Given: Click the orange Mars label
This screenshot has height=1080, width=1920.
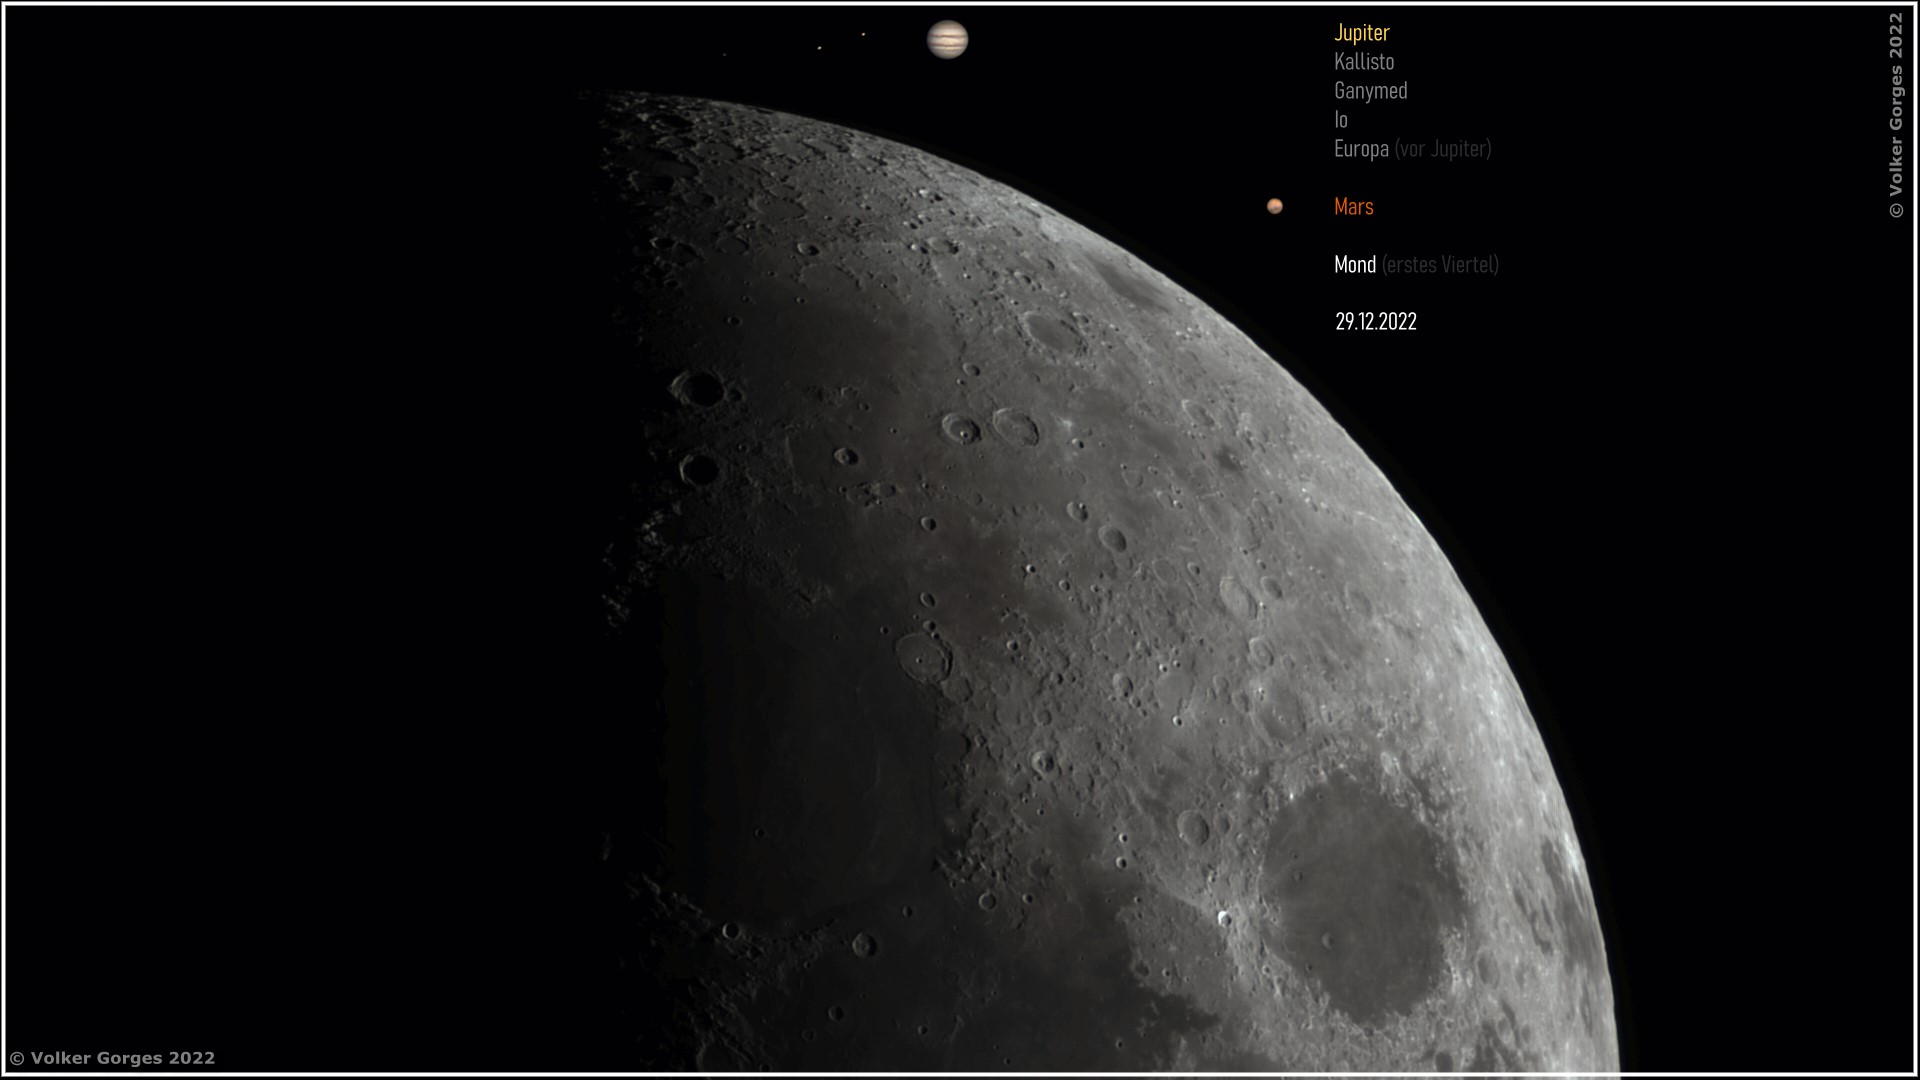Looking at the screenshot, I should (1354, 207).
